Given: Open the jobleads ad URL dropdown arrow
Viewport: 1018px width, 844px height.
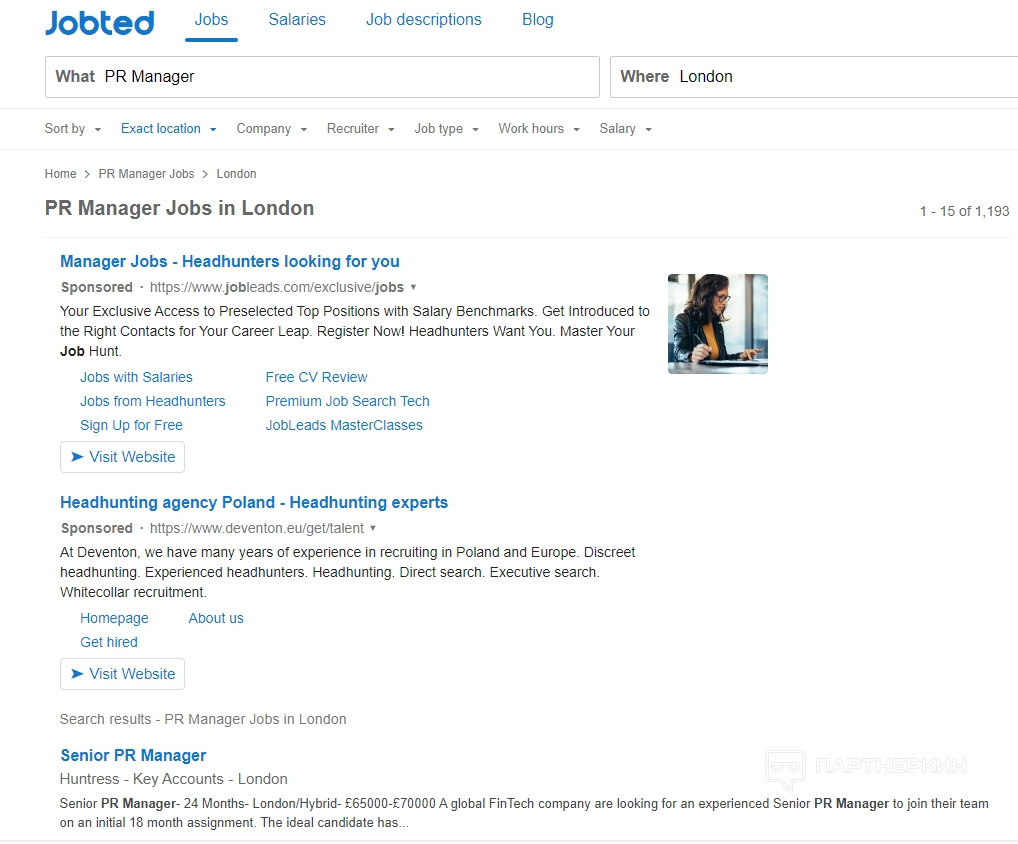Looking at the screenshot, I should pyautogui.click(x=414, y=287).
